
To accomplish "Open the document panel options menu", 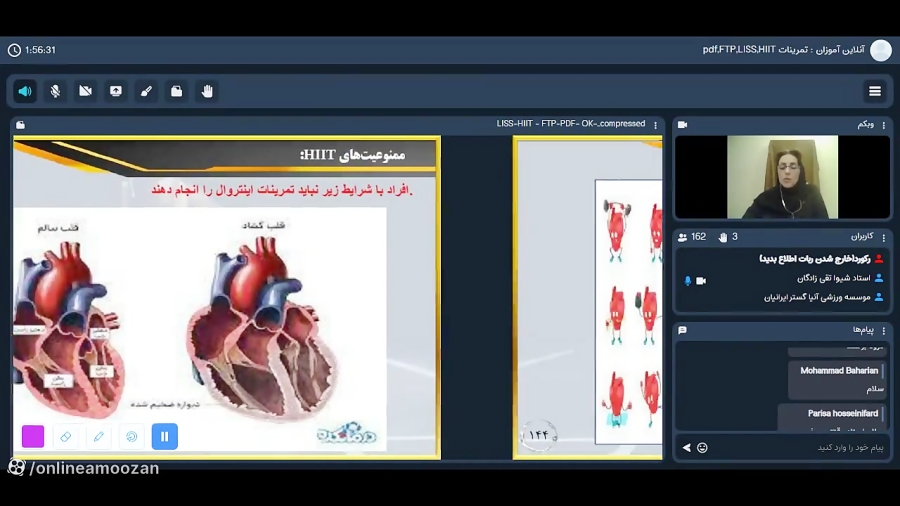I will click(655, 124).
